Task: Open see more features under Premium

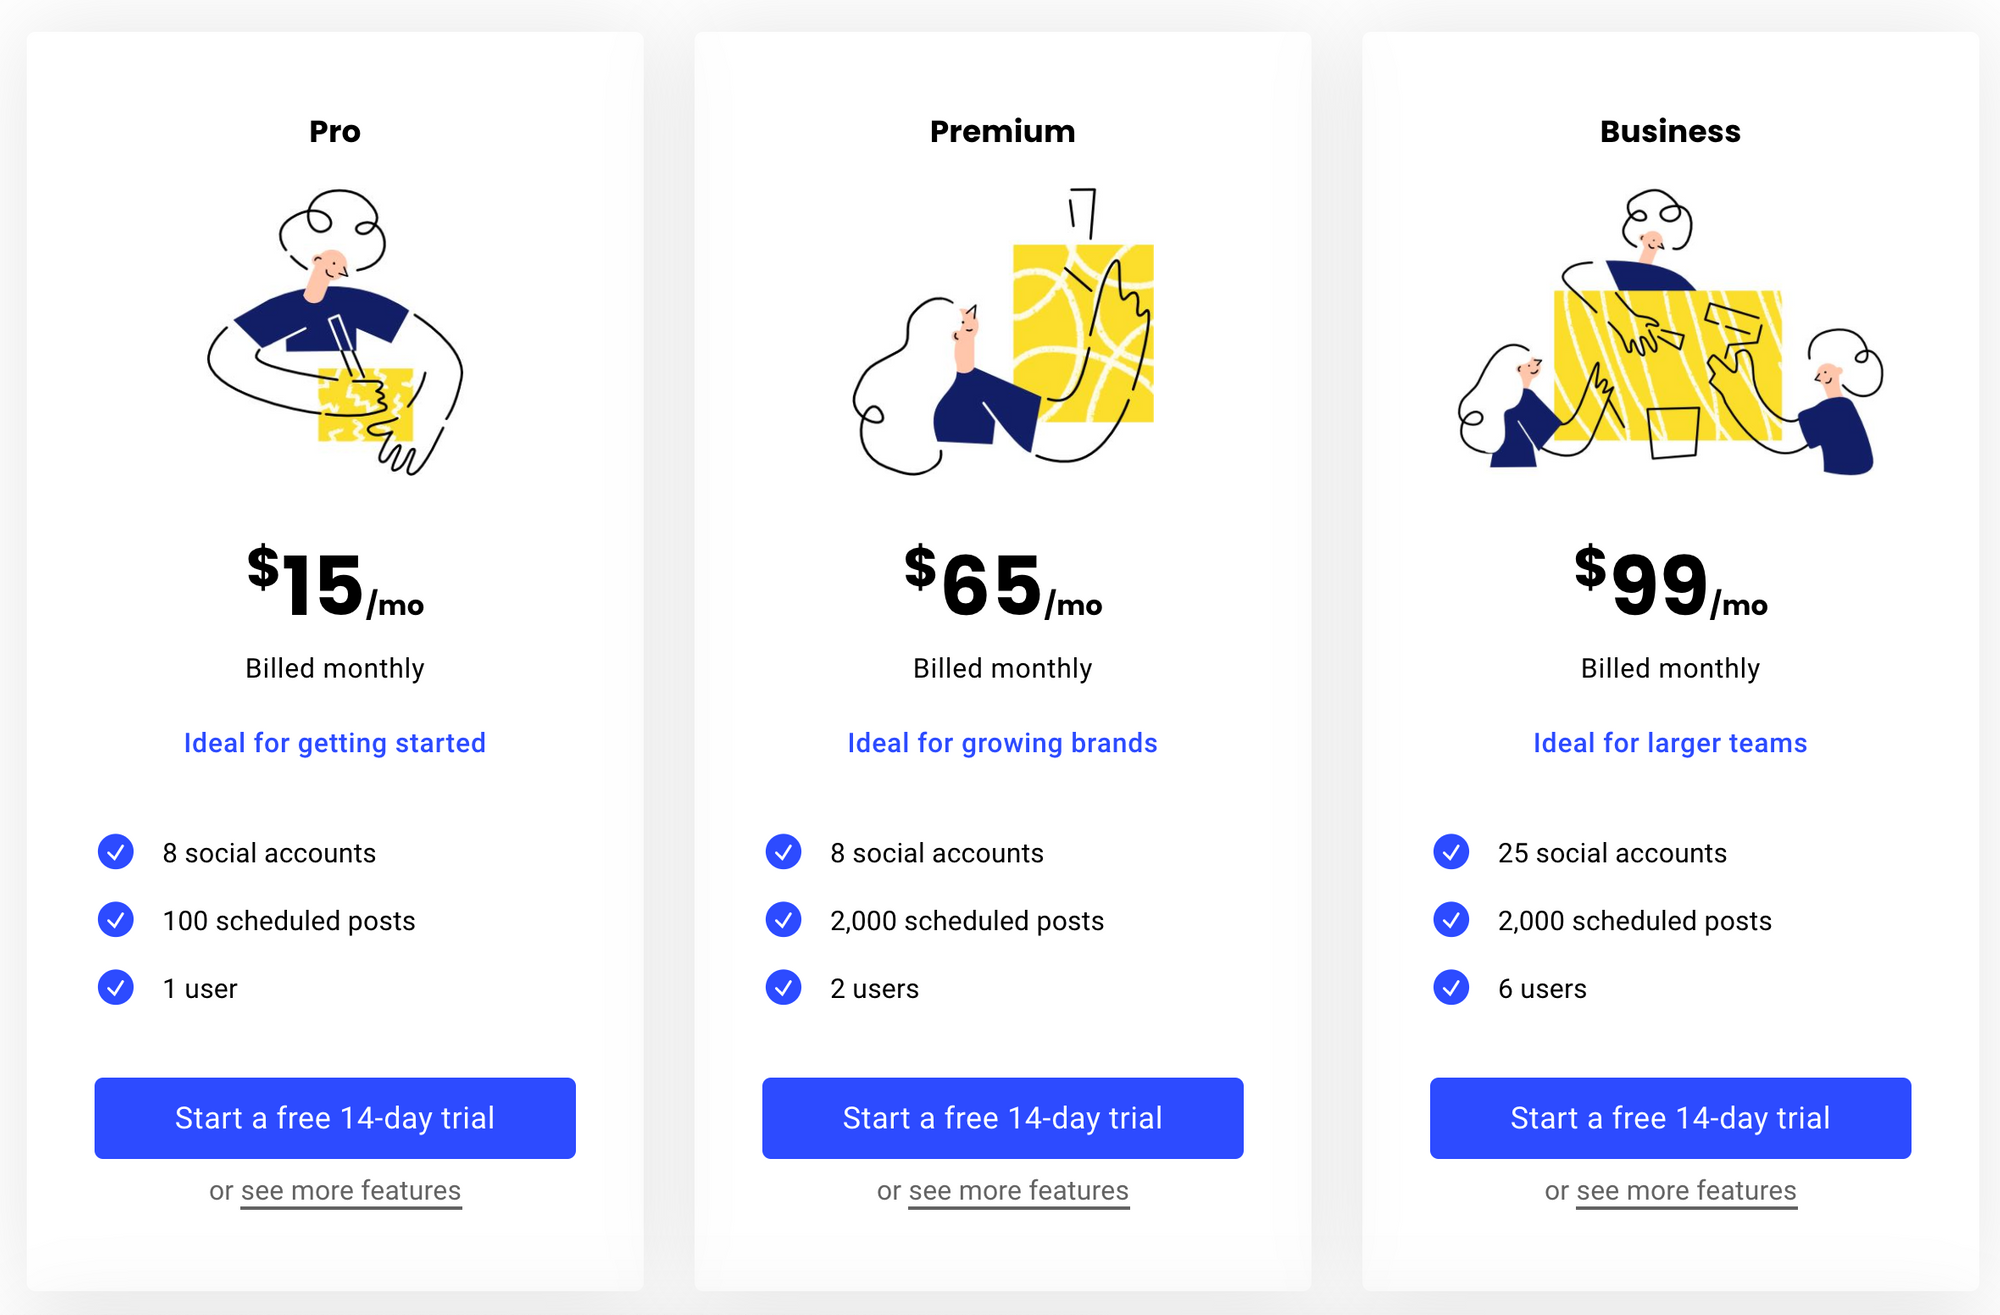Action: (x=1017, y=1190)
